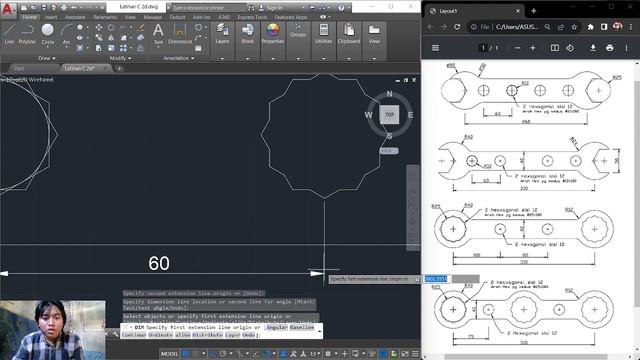Print the PDF from Chrome viewer
Screen dimensions: 640x360
(610, 48)
